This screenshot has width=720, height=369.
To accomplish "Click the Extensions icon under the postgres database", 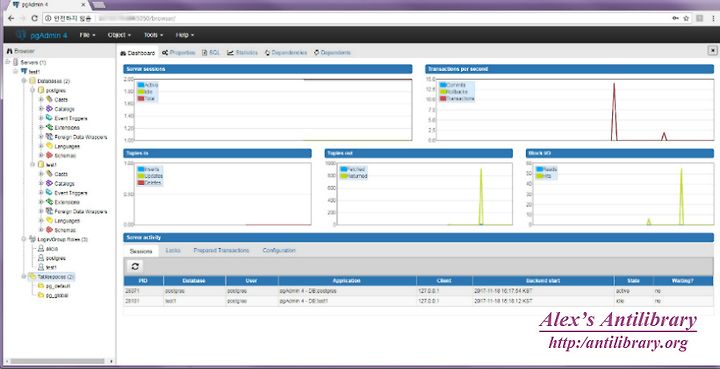I will pyautogui.click(x=50, y=127).
